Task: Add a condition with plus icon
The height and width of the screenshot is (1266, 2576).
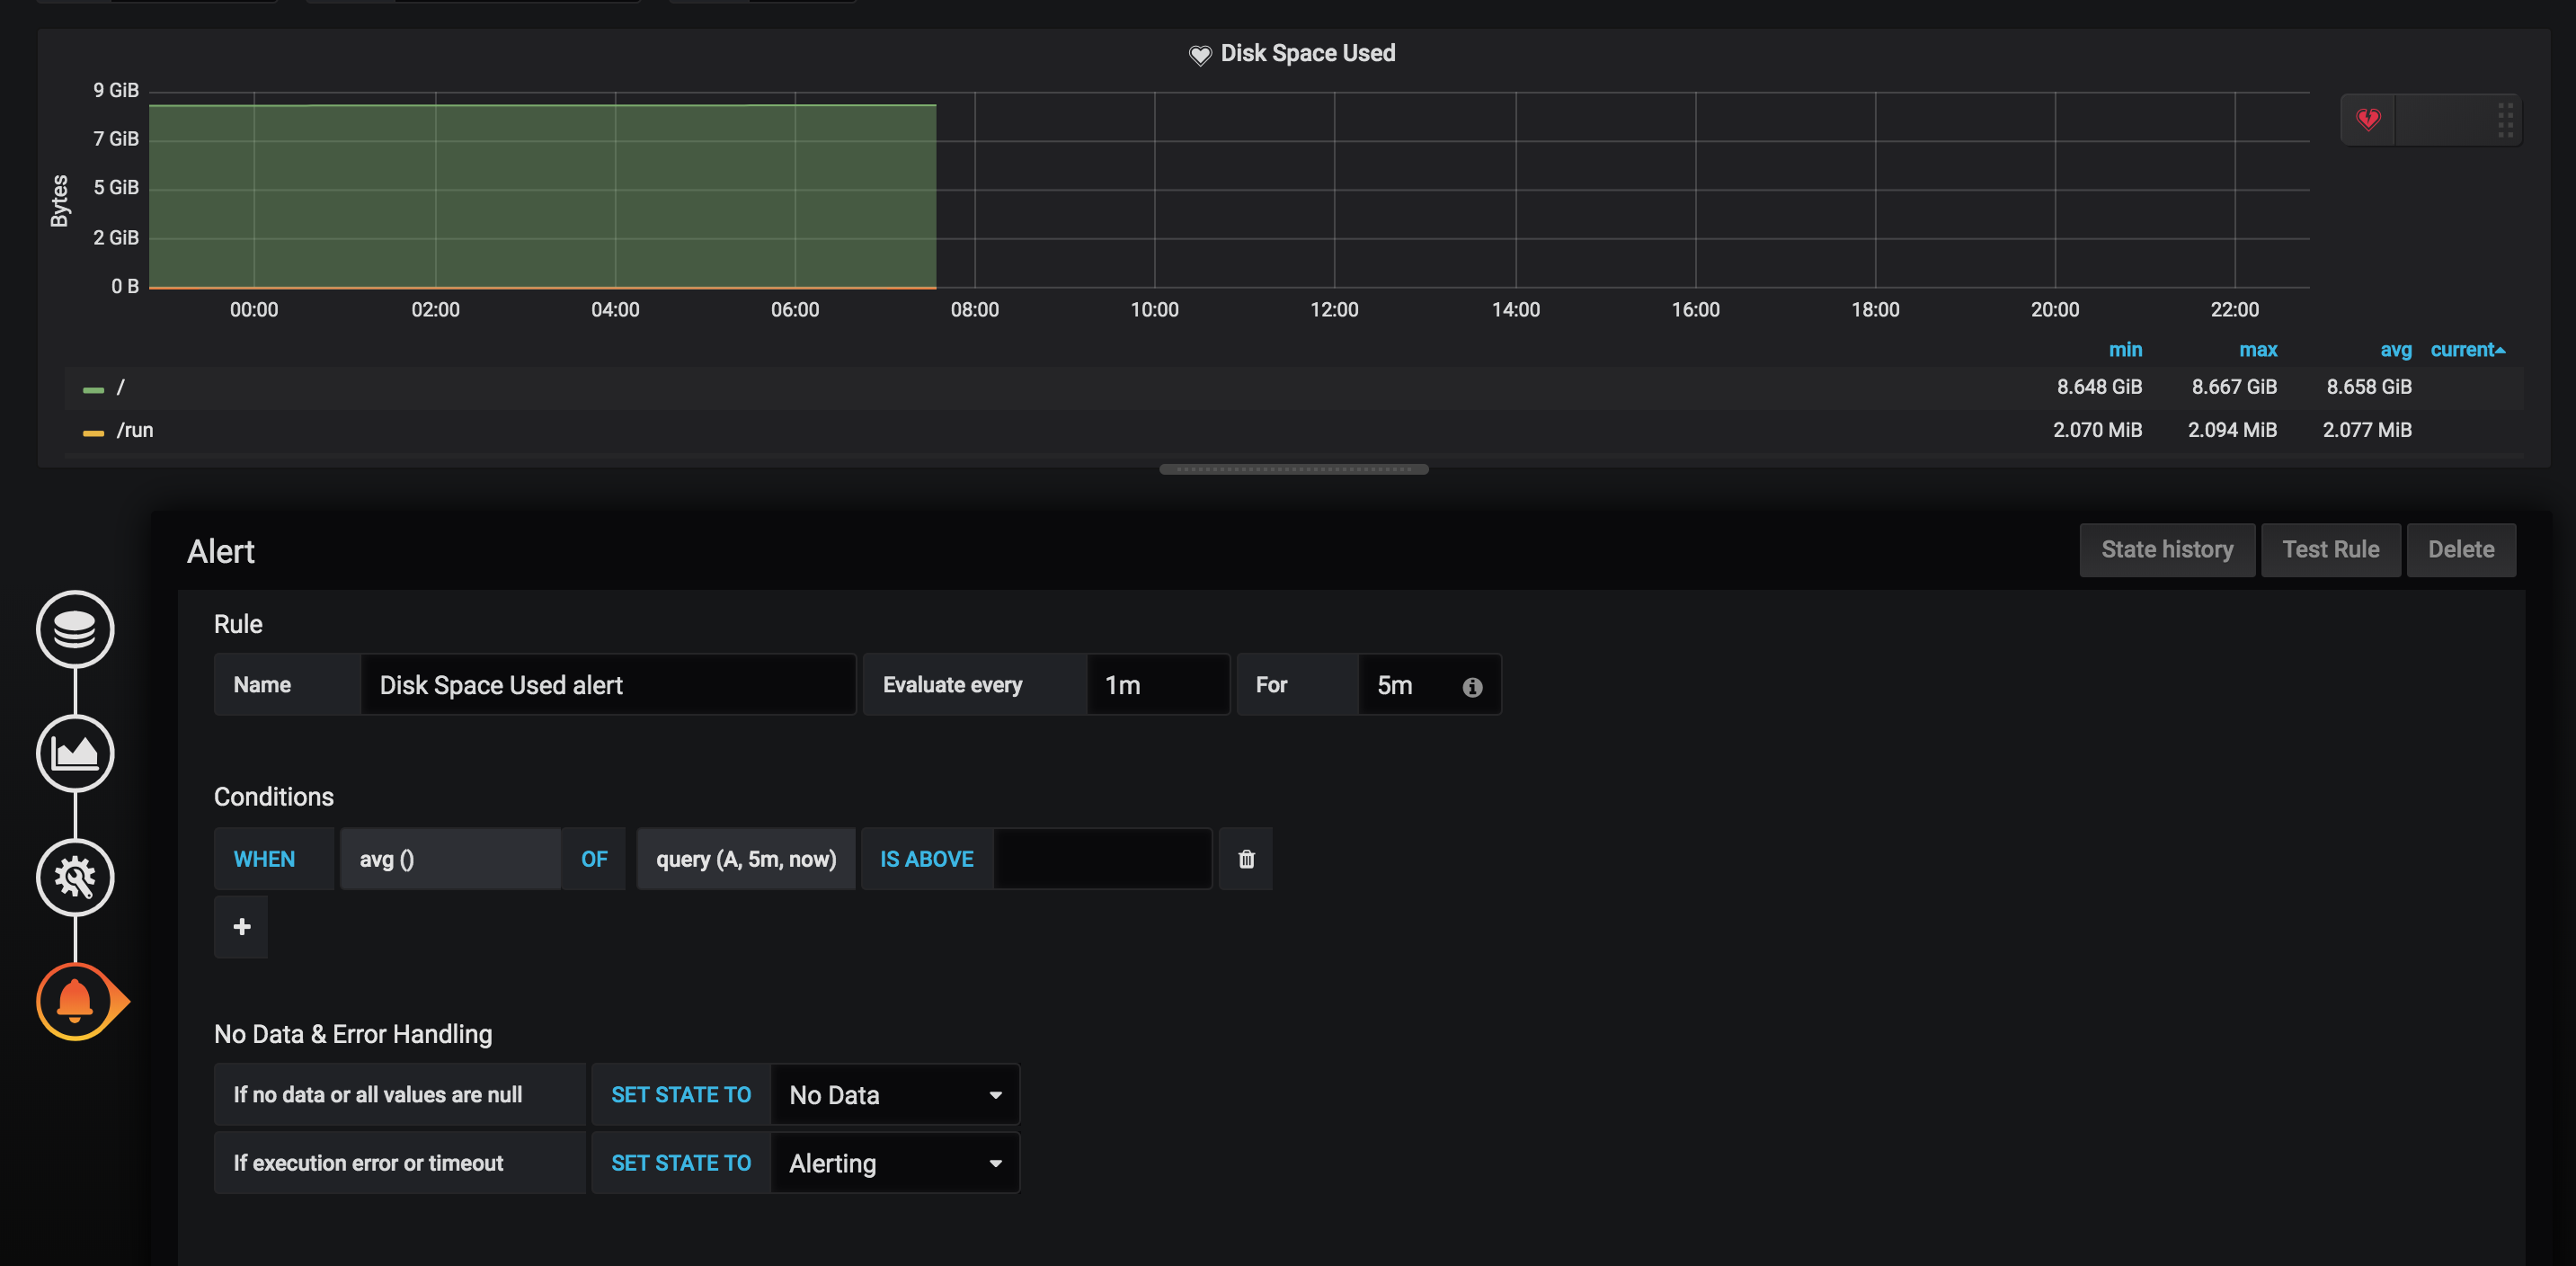Action: tap(241, 927)
